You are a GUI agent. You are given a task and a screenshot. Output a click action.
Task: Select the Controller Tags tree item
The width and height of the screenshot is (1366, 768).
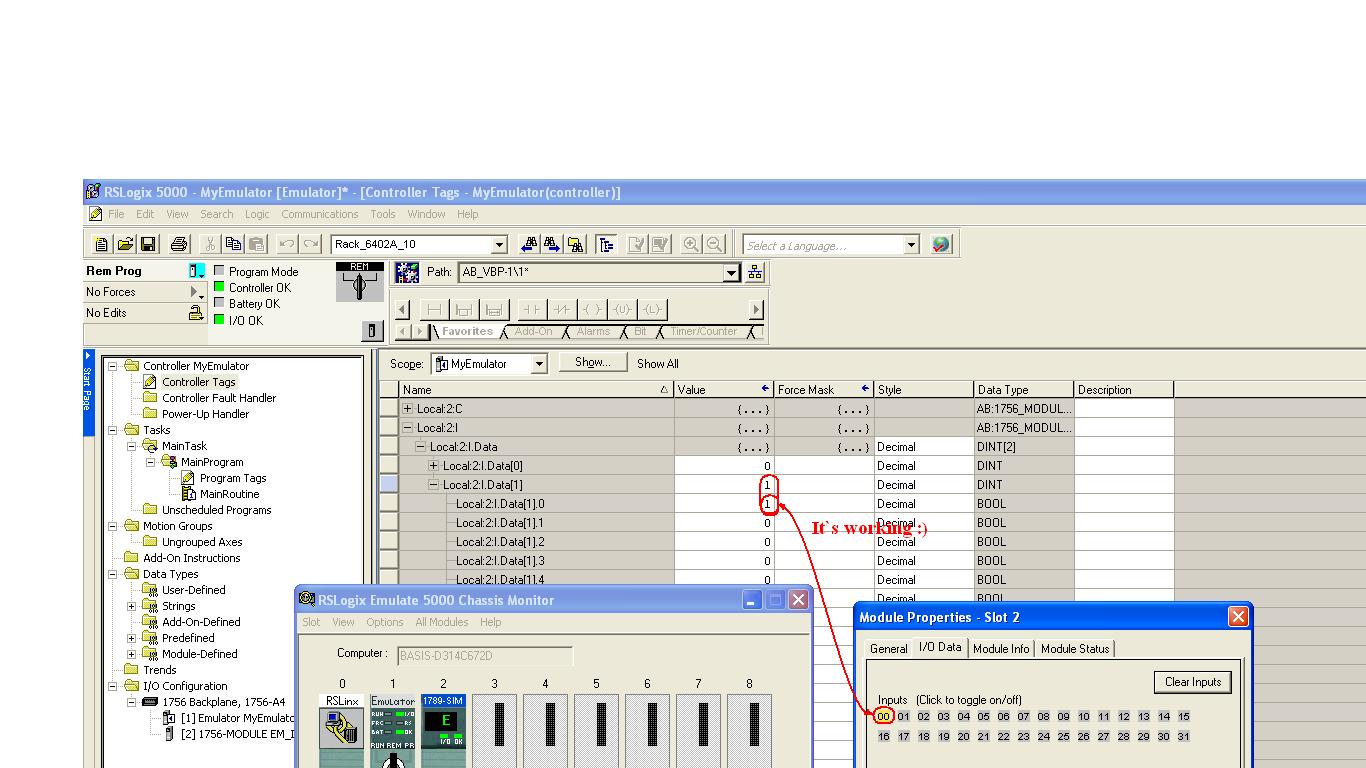tap(199, 382)
